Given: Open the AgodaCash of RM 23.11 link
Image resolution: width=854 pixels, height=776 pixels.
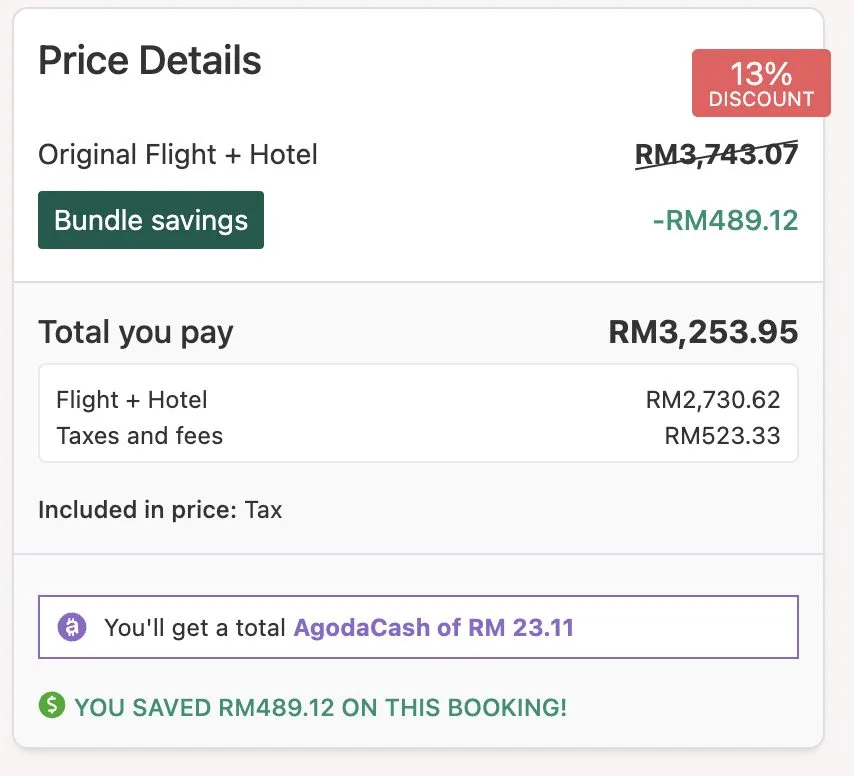Looking at the screenshot, I should 433,628.
